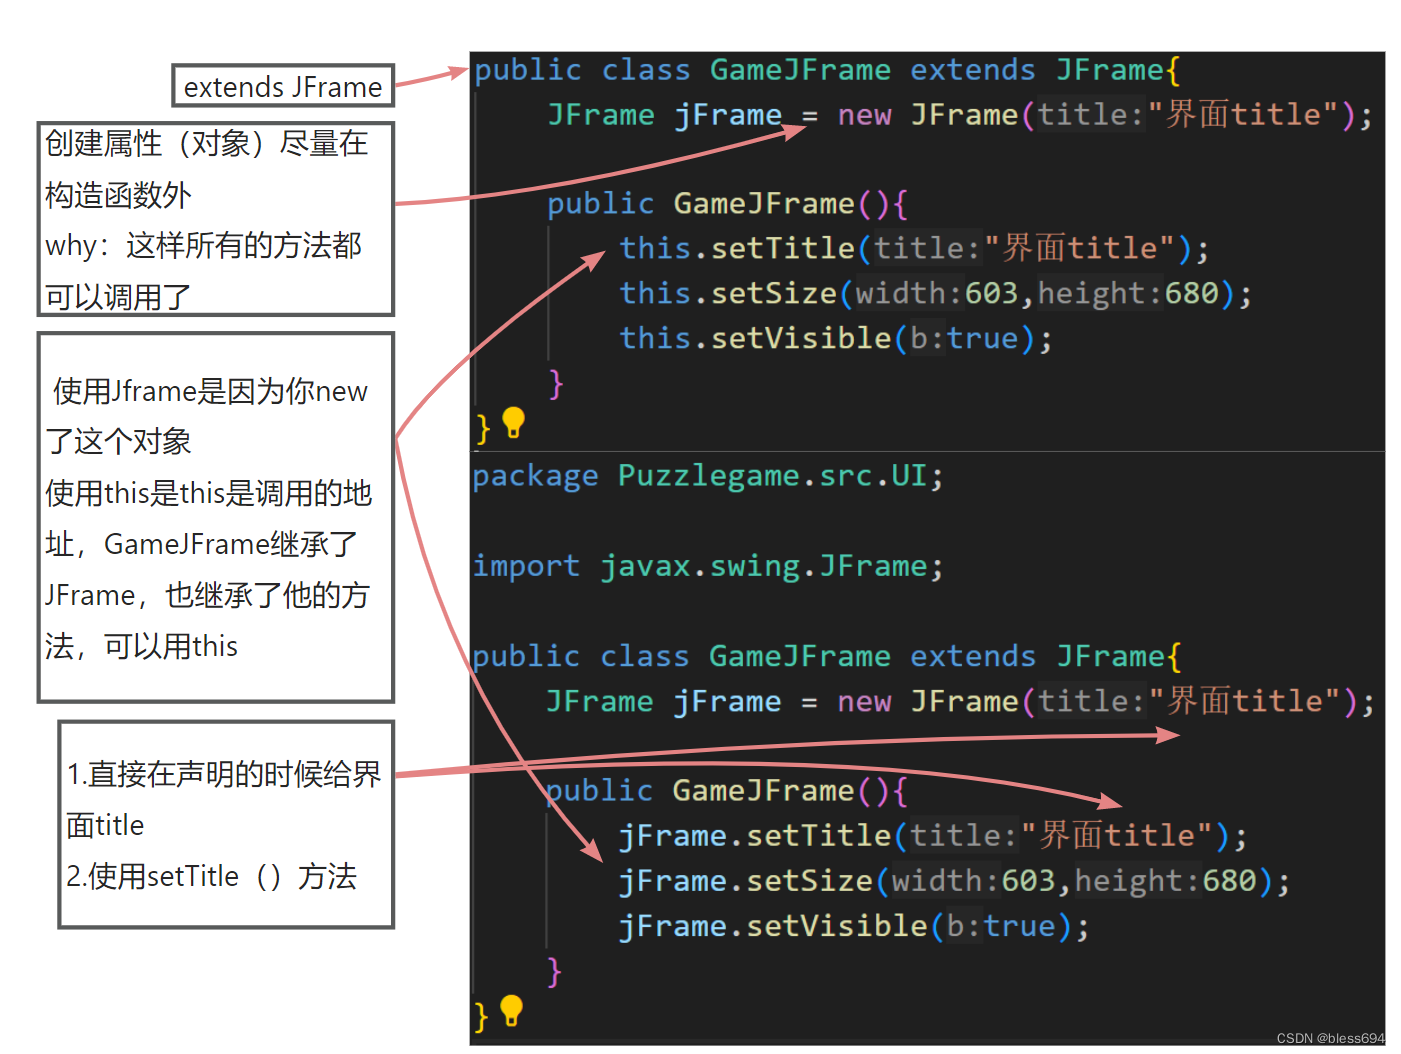
Task: Select the 'extends JFrame' annotation box
Action: click(283, 87)
